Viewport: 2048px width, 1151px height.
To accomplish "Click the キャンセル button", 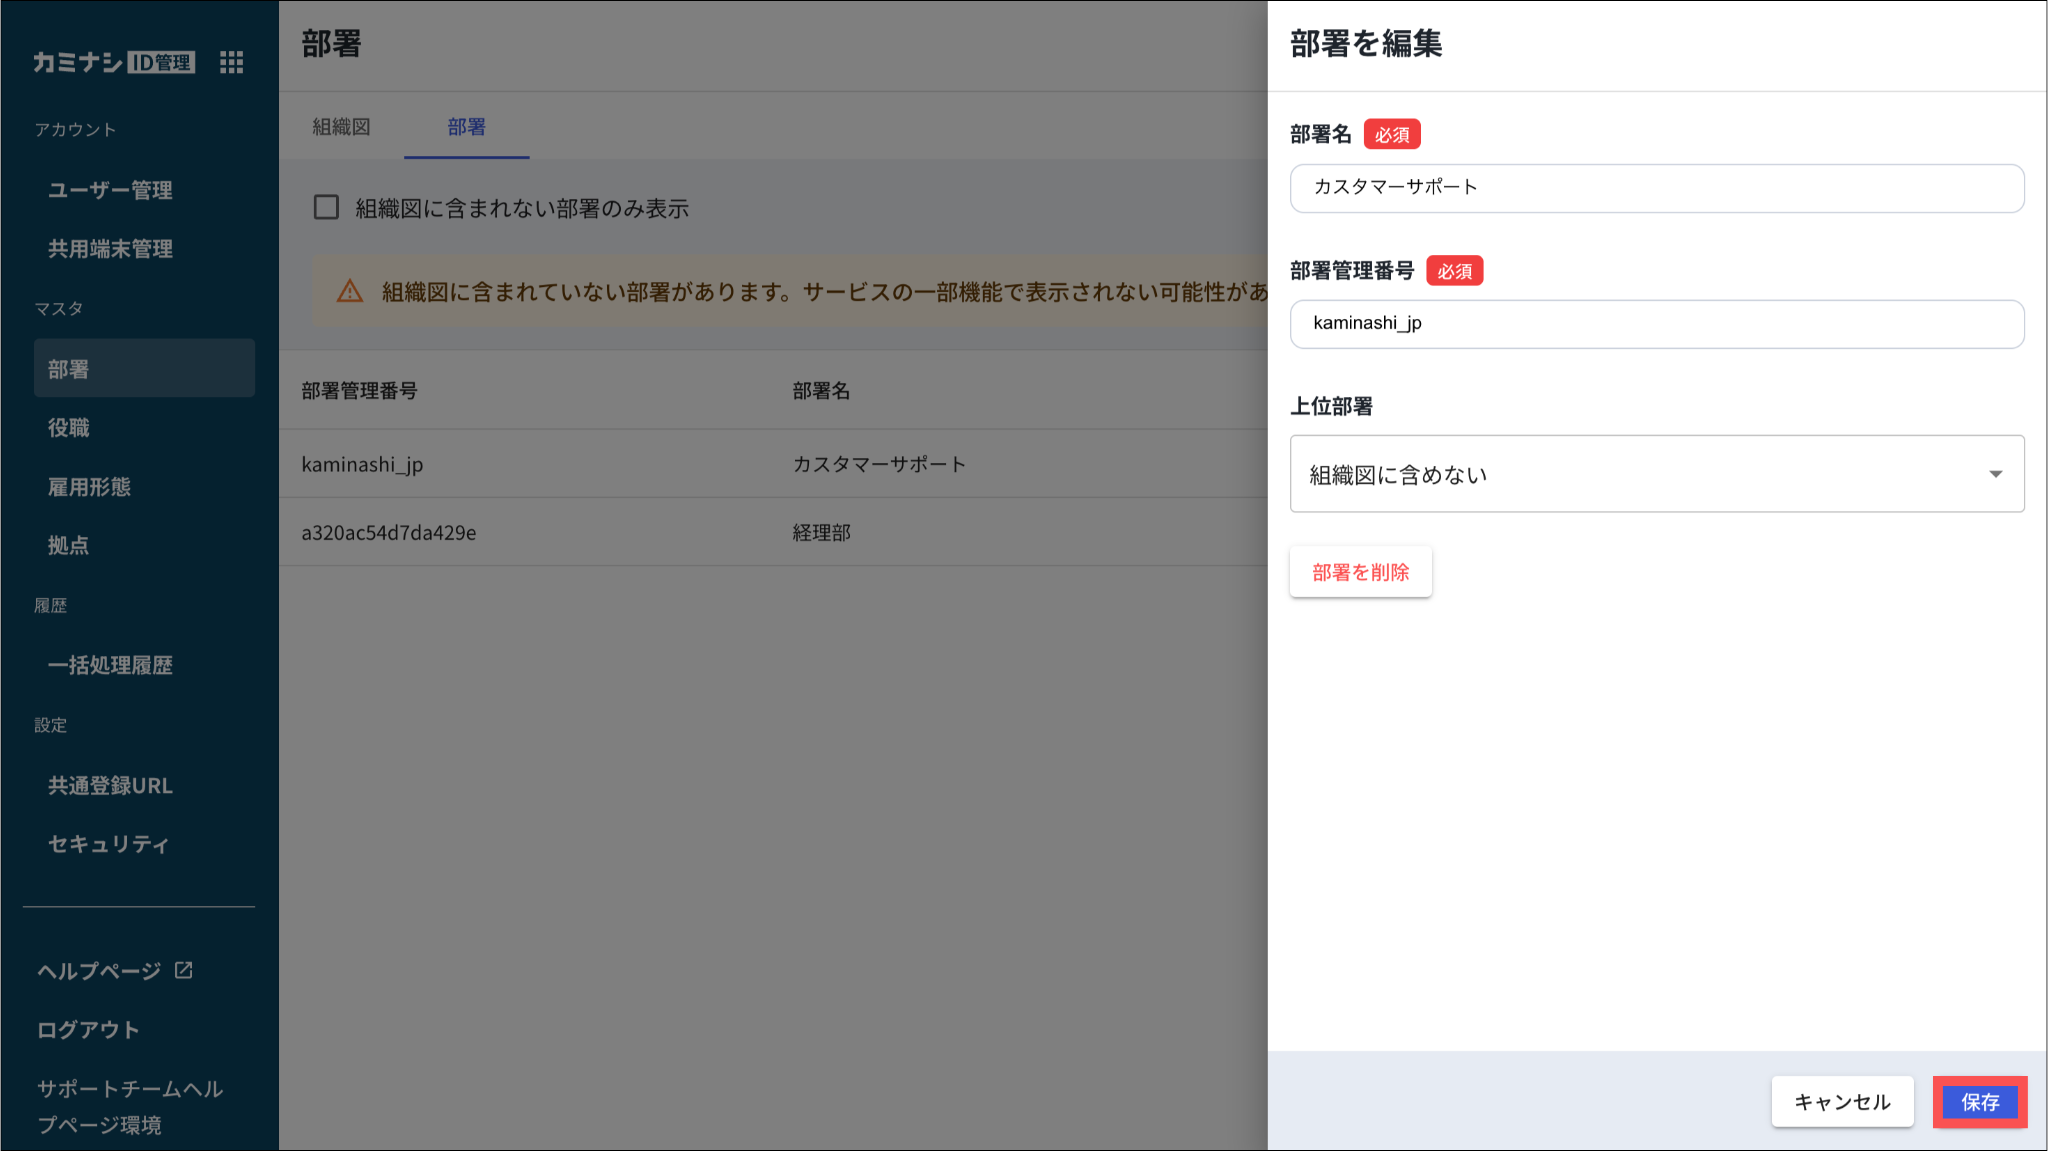I will coord(1842,1102).
